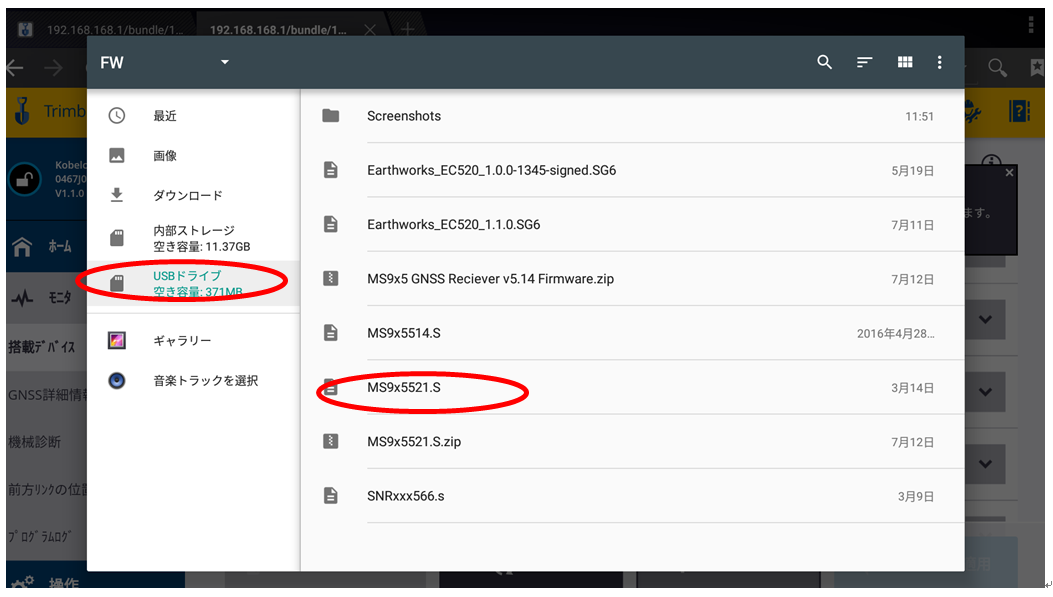Open the Screenshots folder
Screen dimensions: 1053x597
pyautogui.click(x=404, y=116)
